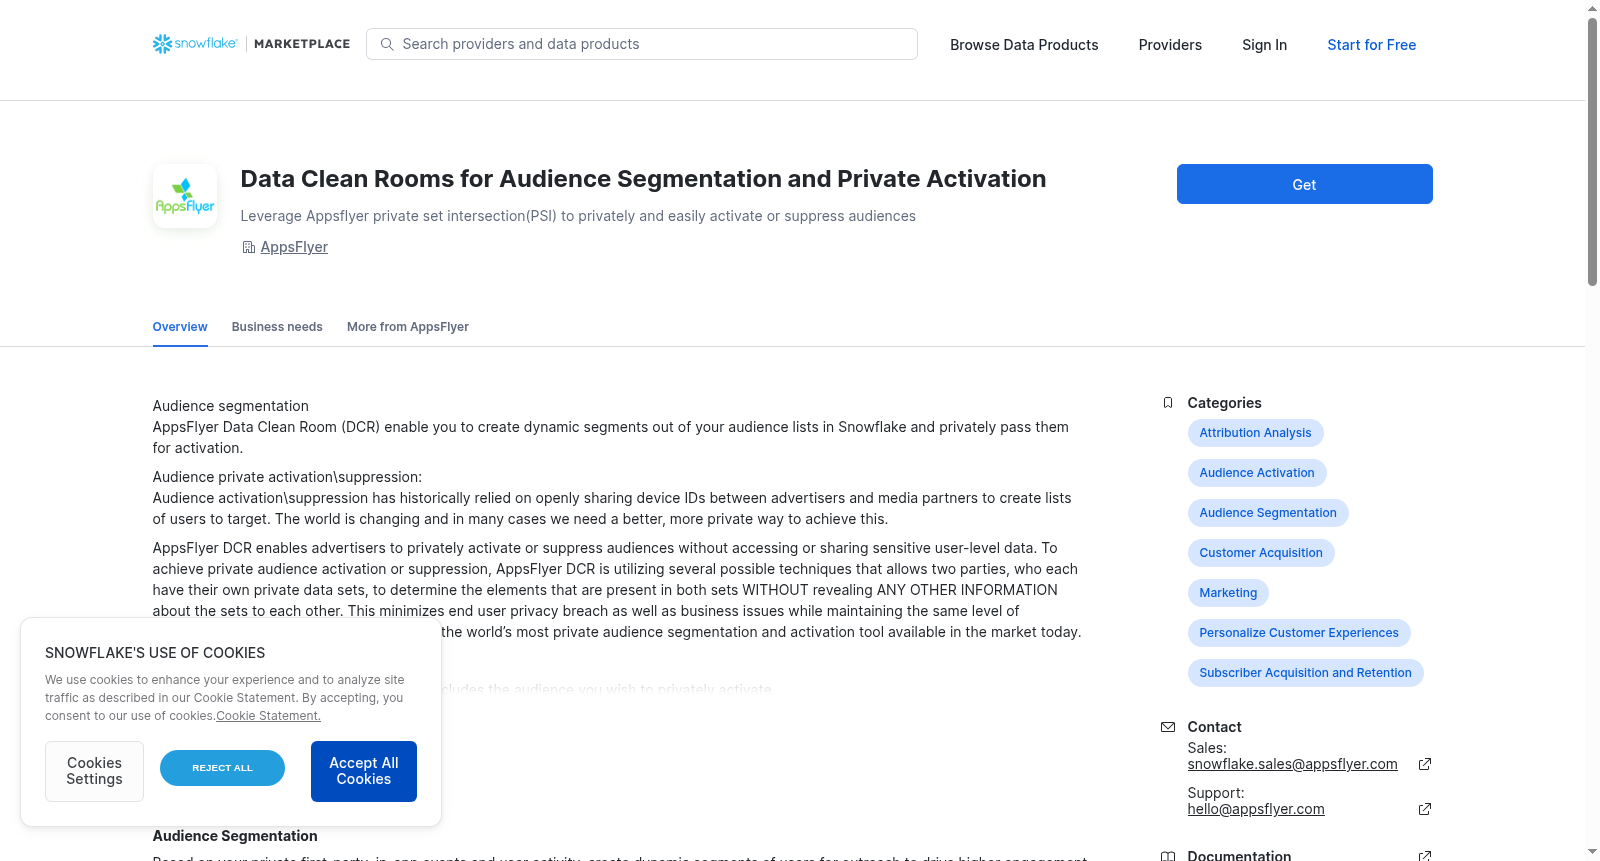Open Cookies Settings
Viewport: 1600px width, 861px height.
tap(94, 771)
